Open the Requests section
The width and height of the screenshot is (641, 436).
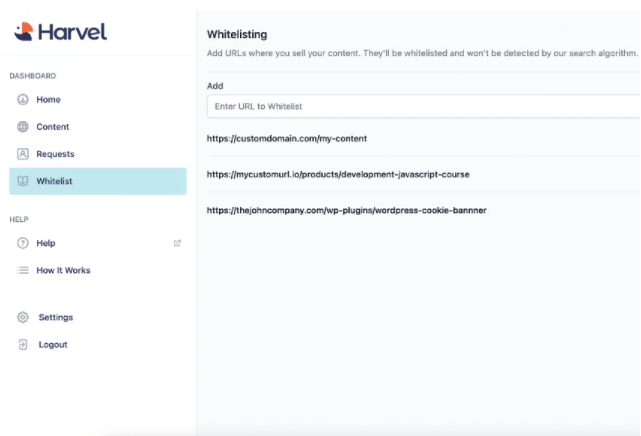pos(55,154)
